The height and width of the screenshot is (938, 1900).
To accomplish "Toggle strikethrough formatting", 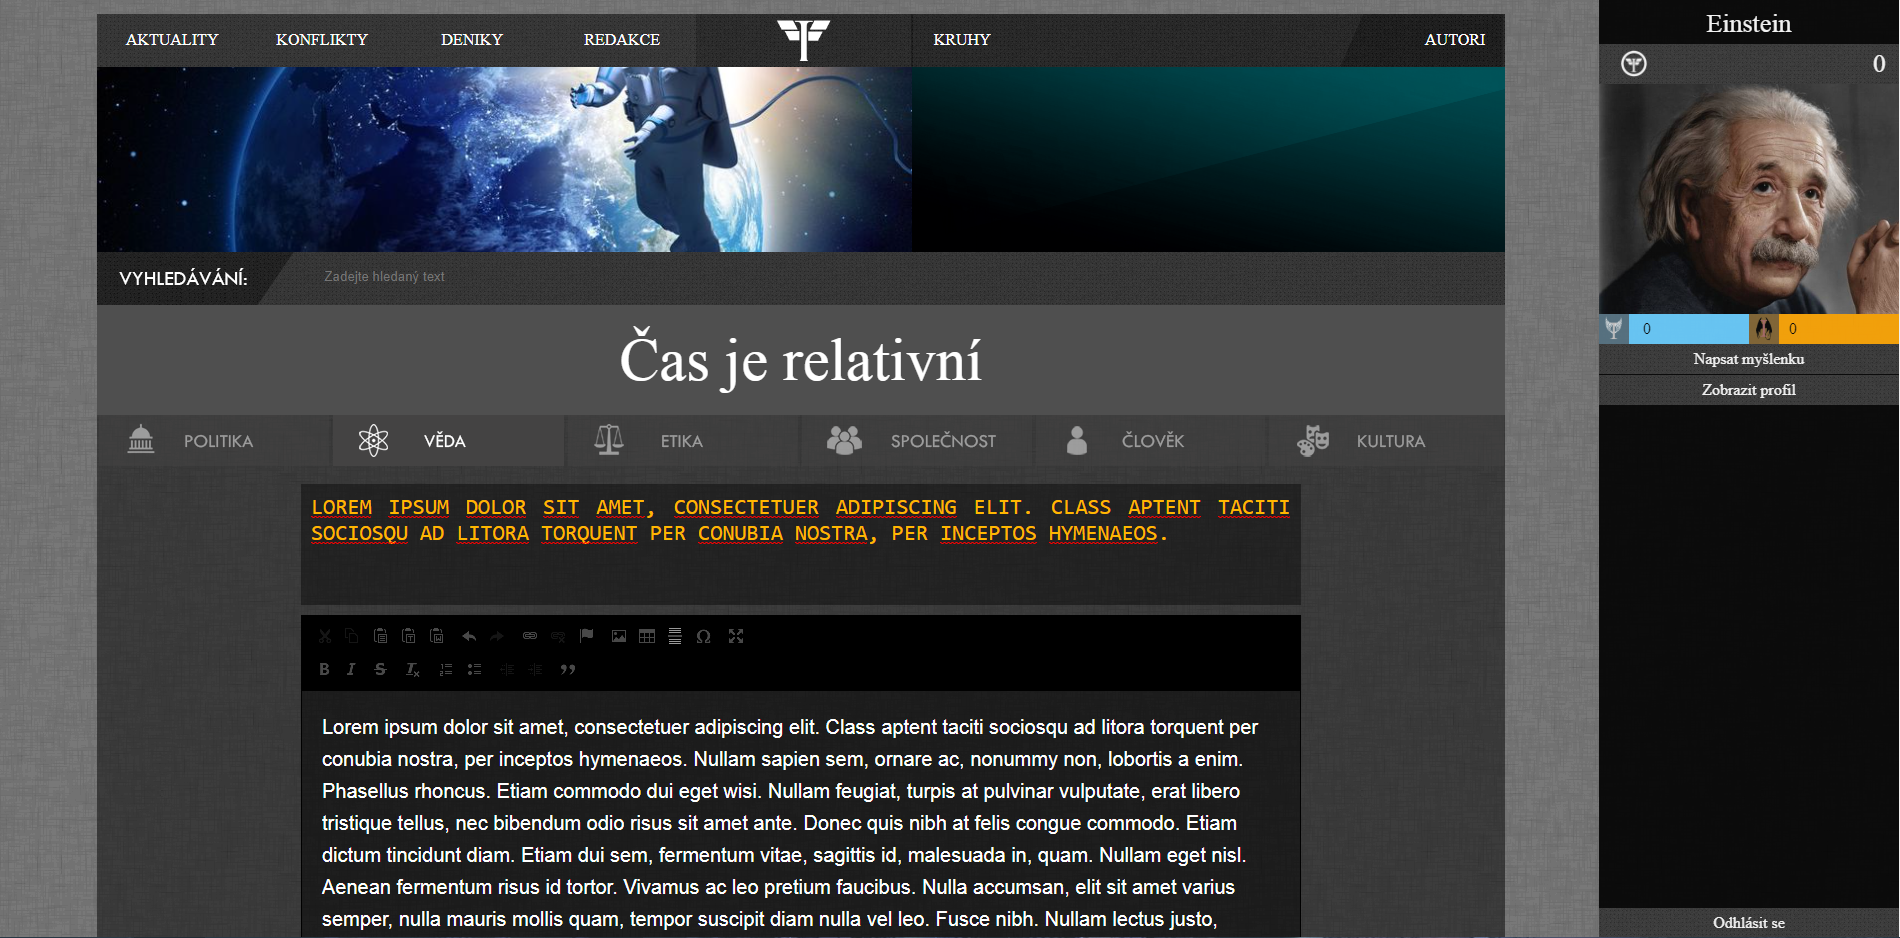I will point(380,669).
